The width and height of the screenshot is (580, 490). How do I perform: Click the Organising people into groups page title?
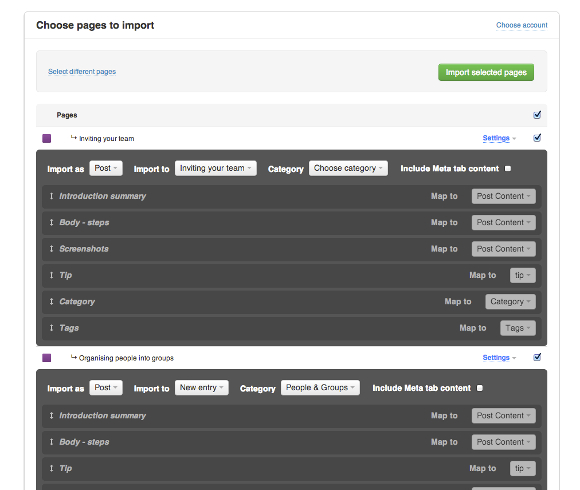tap(126, 358)
